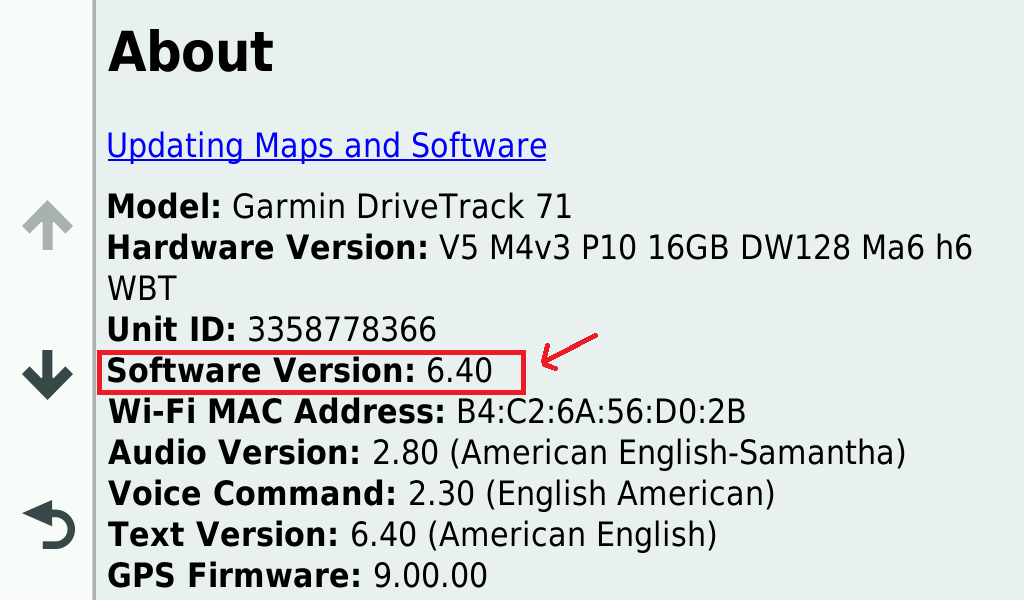Screen dimensions: 1024x600
Task: Go back using the return arrow
Action: [48, 526]
